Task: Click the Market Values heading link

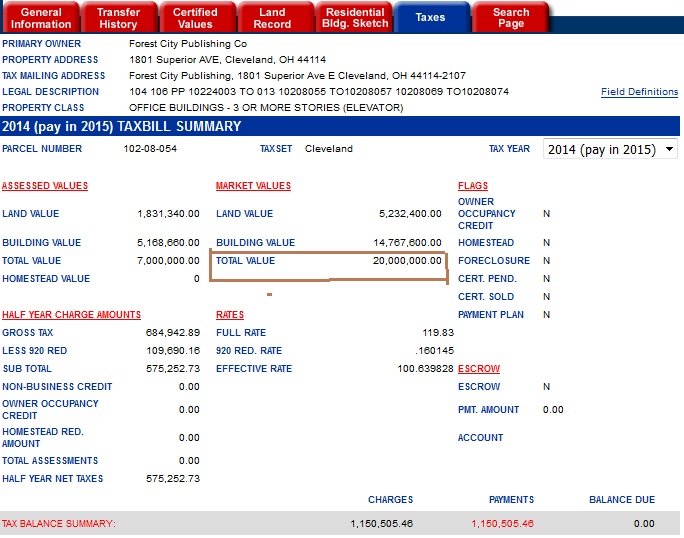Action: tap(253, 186)
